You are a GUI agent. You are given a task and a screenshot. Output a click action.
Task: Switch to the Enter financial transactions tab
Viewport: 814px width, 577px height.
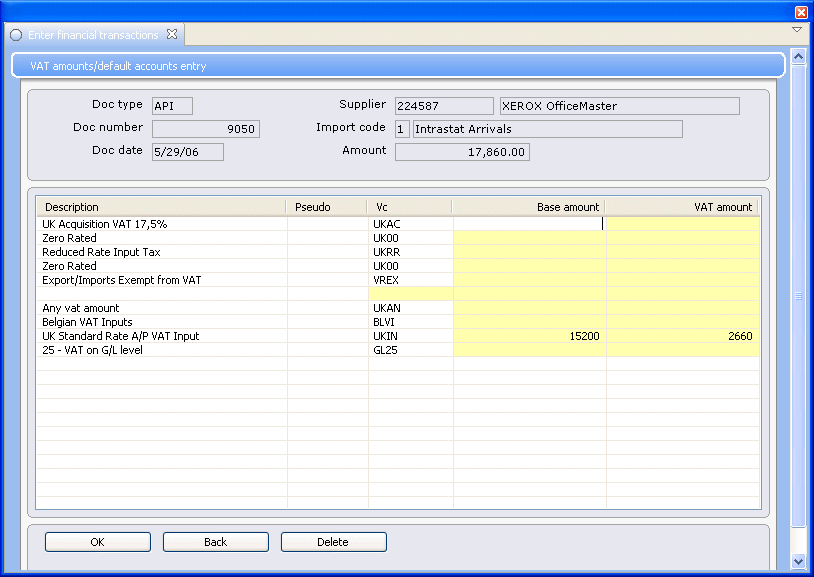(90, 33)
